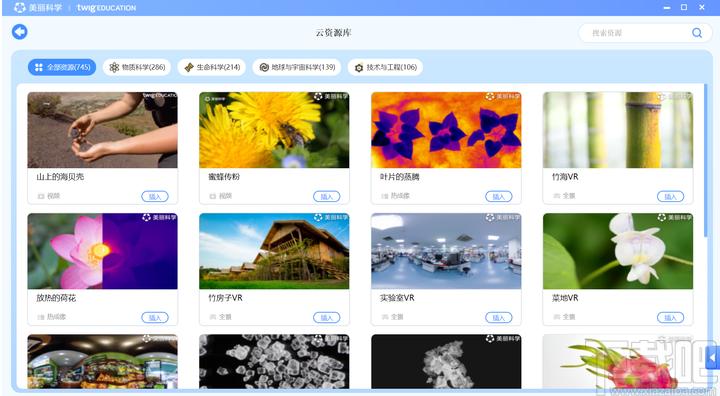
Task: Click the 云资源库 page title
Action: click(333, 33)
